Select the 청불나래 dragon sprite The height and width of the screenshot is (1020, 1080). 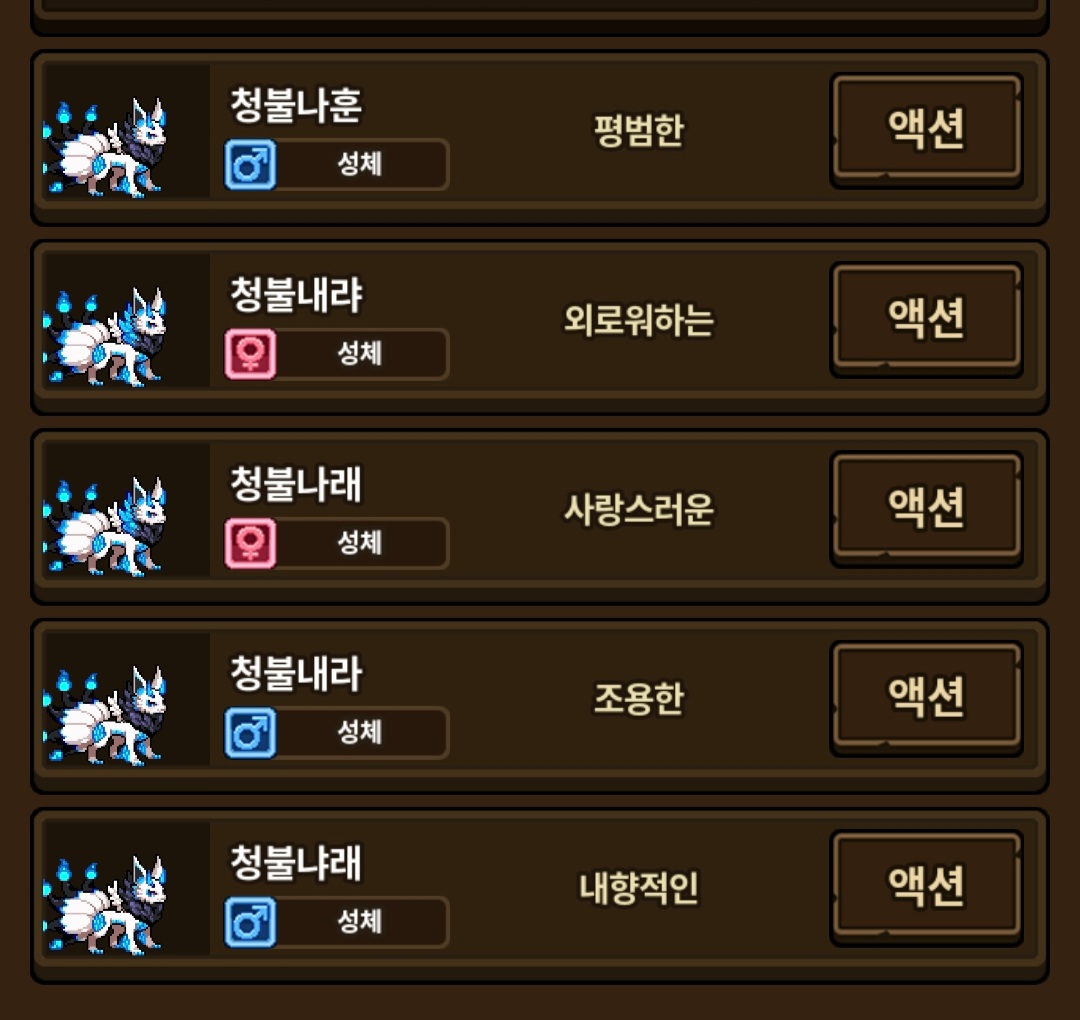pyautogui.click(x=105, y=527)
